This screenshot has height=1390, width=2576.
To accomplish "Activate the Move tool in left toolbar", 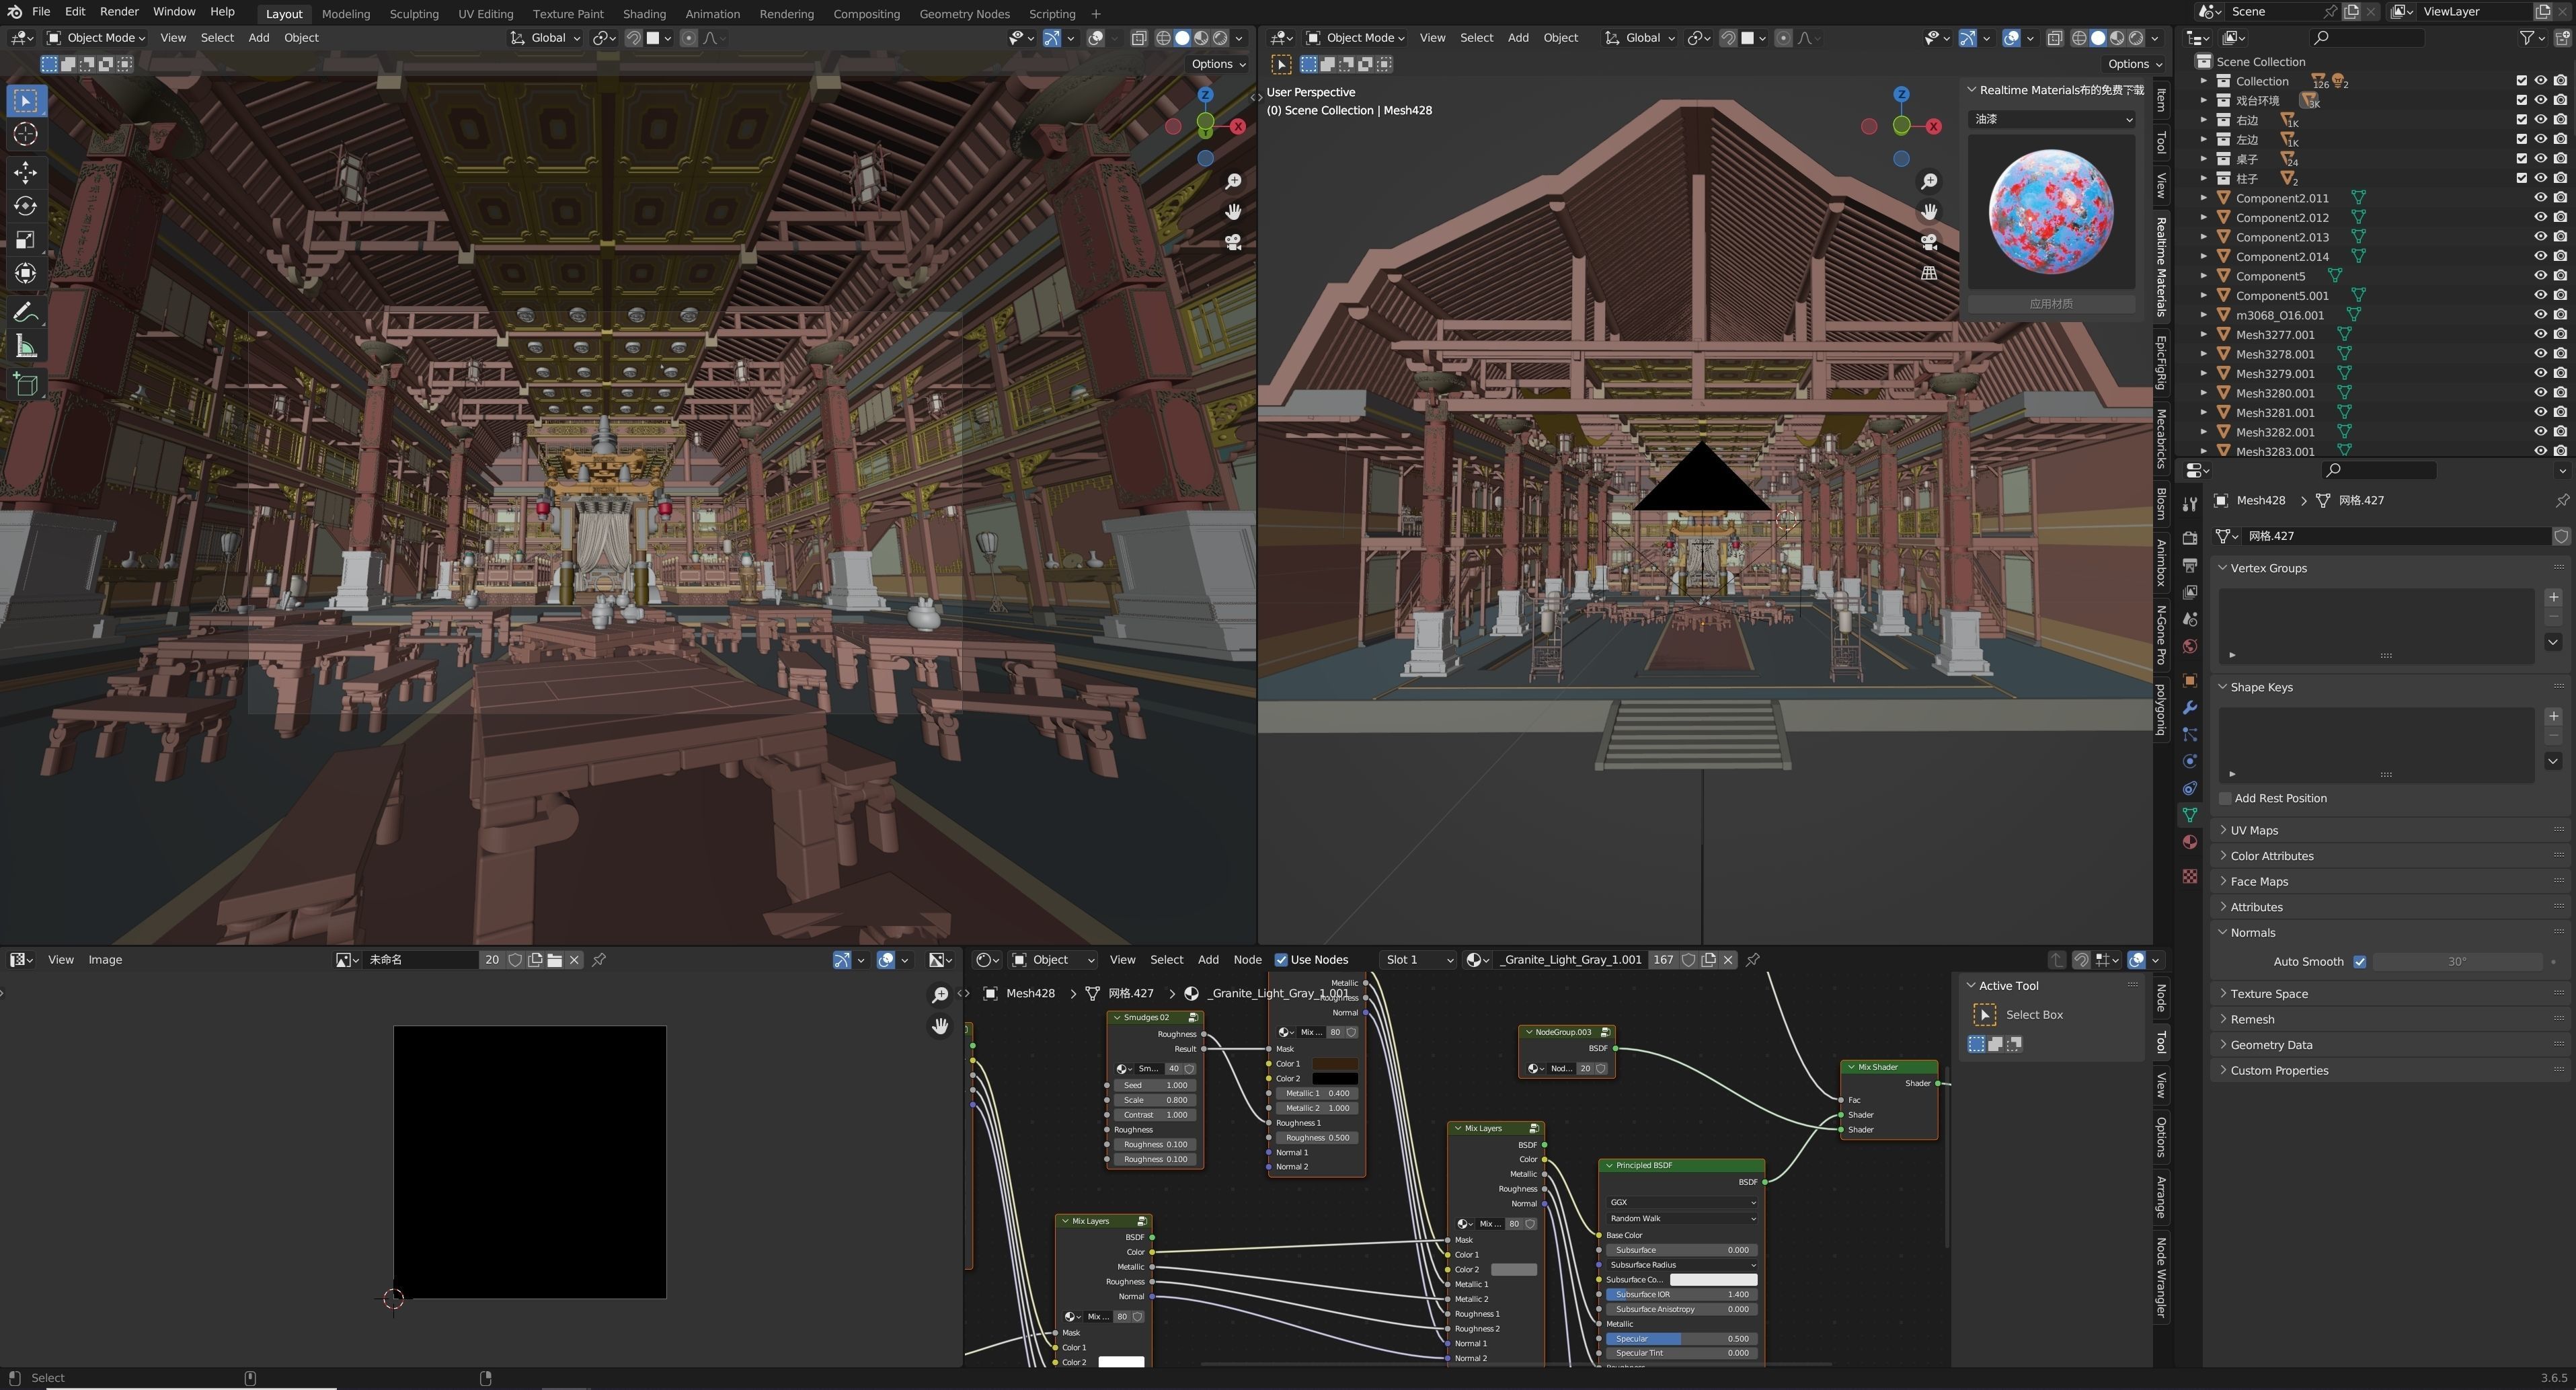I will tap(26, 172).
